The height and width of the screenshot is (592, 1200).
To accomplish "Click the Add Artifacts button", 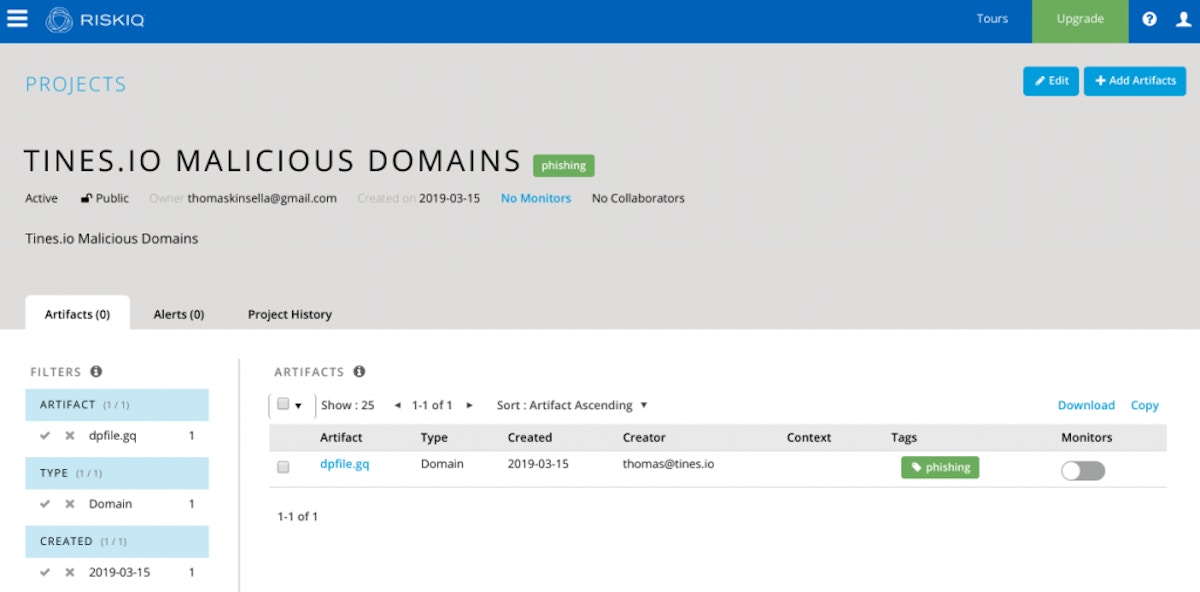I will pos(1135,81).
